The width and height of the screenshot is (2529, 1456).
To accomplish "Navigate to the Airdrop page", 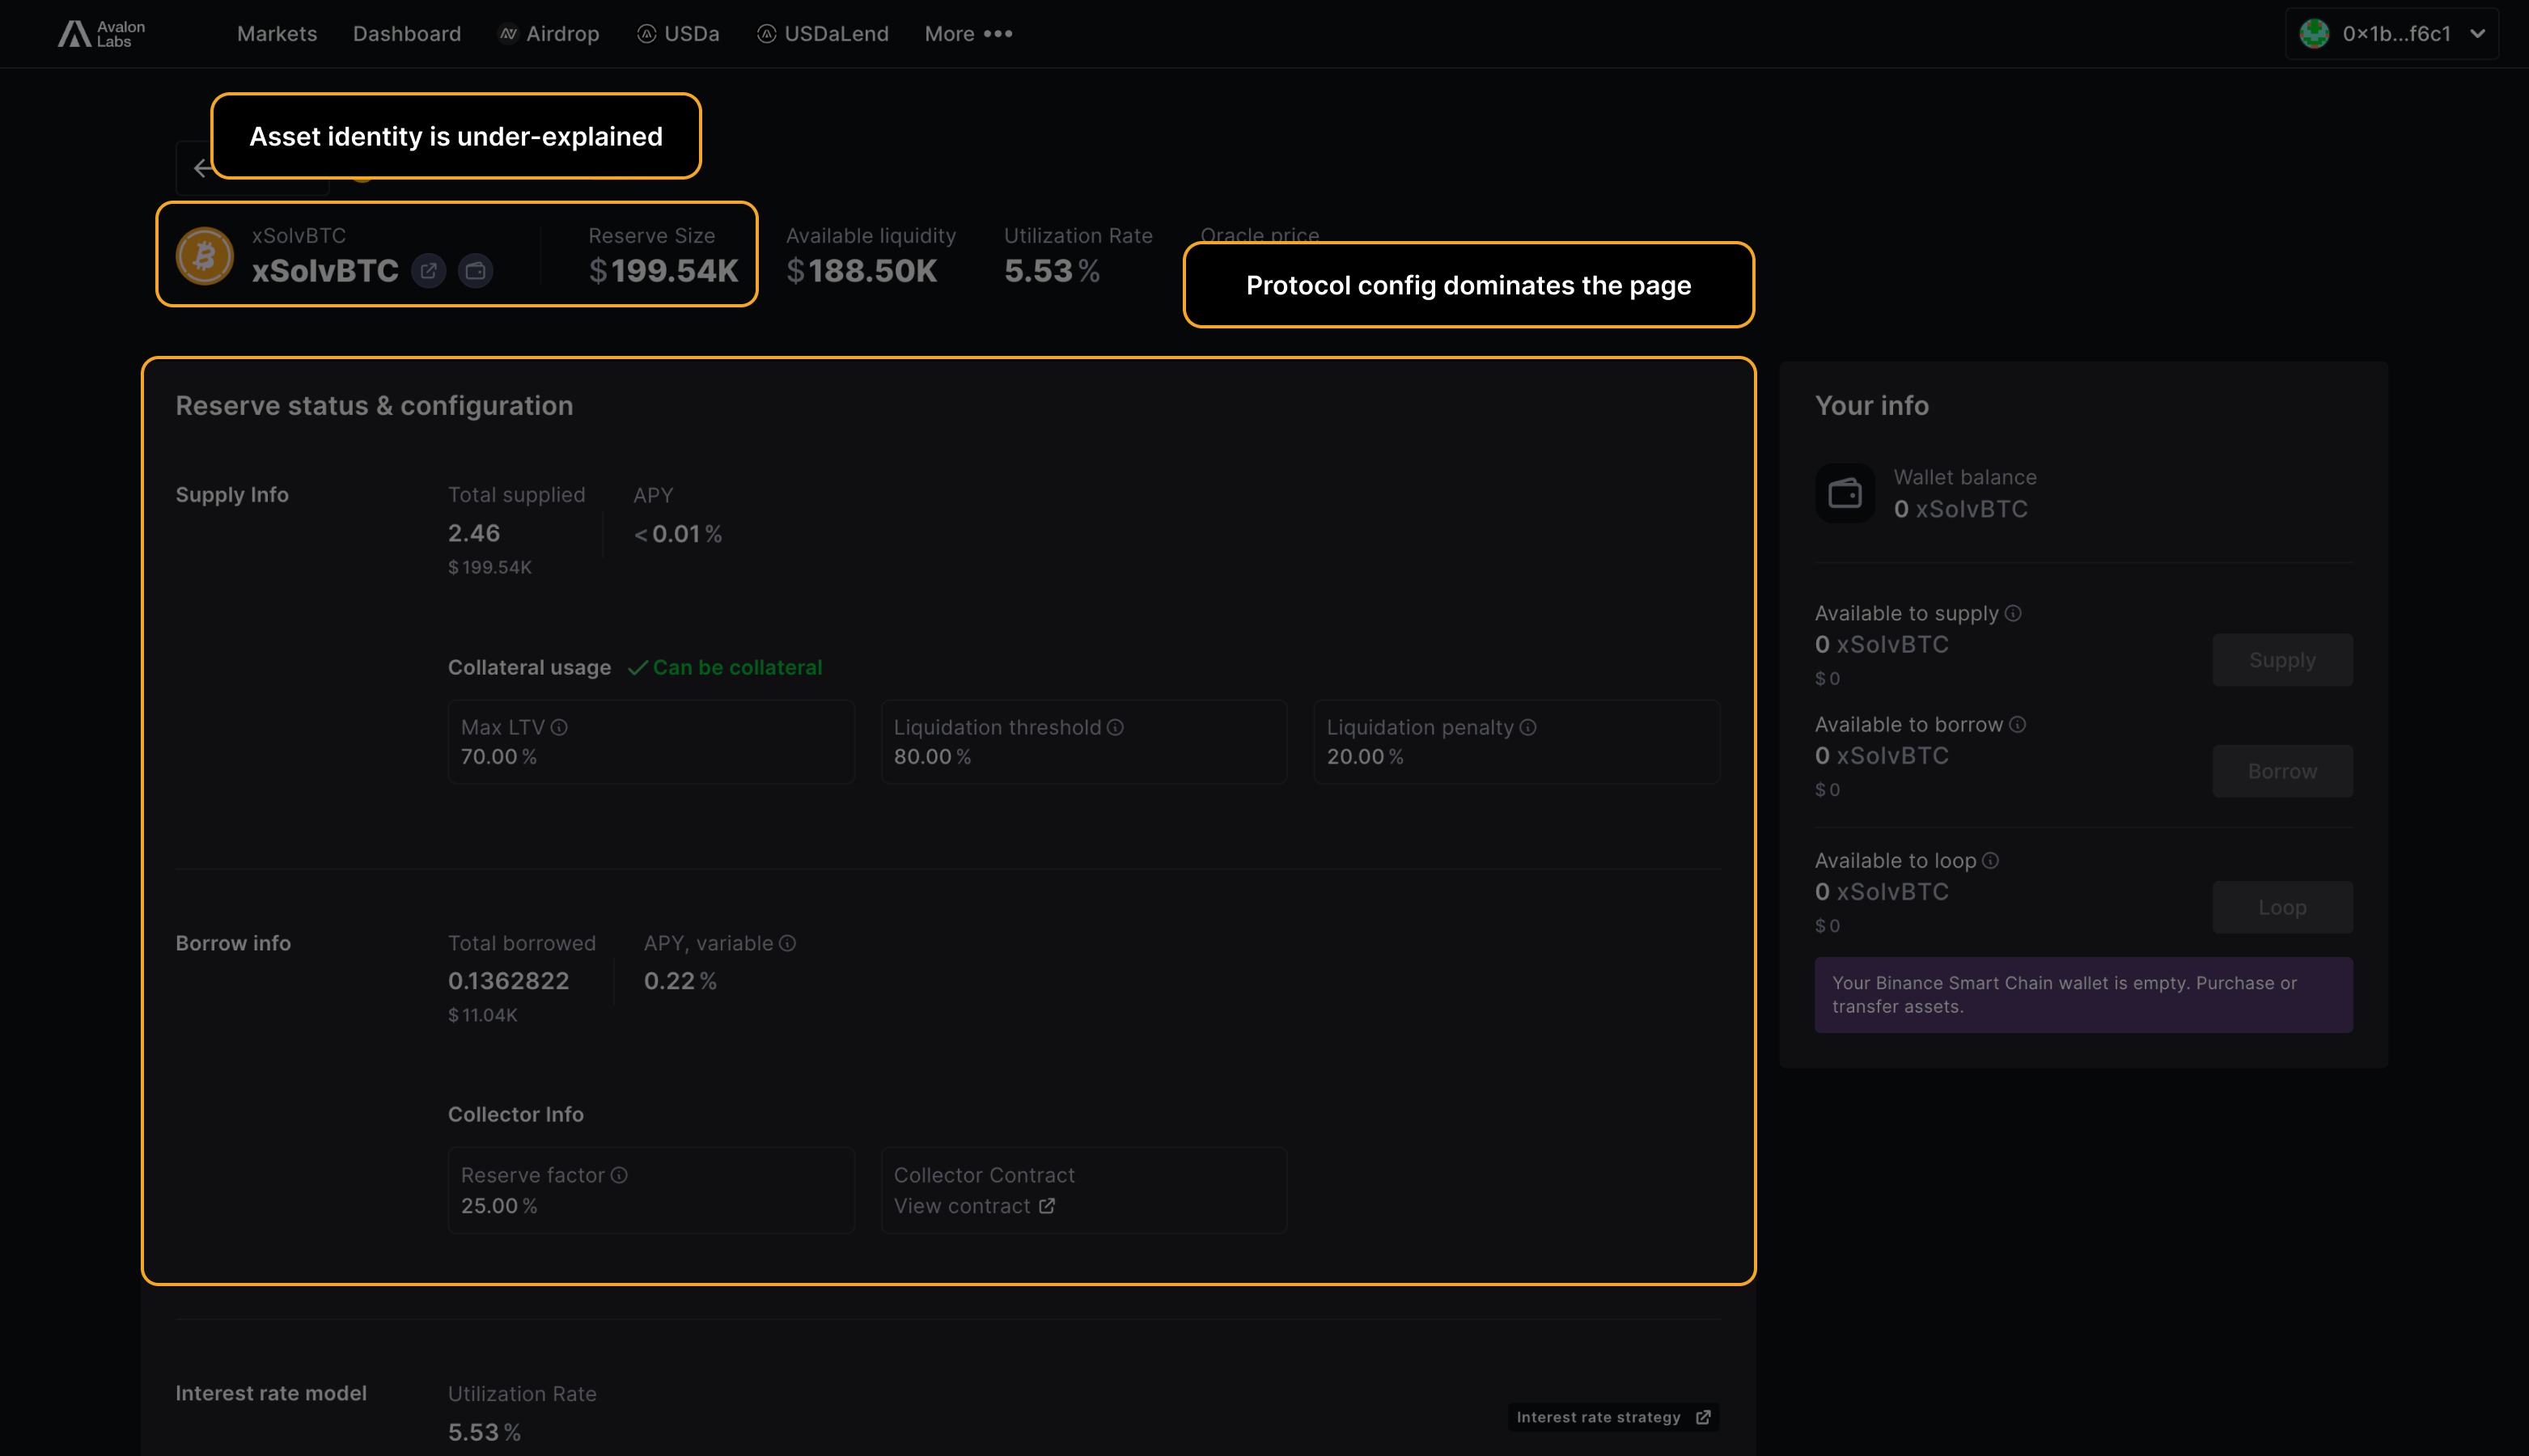I will pos(549,34).
